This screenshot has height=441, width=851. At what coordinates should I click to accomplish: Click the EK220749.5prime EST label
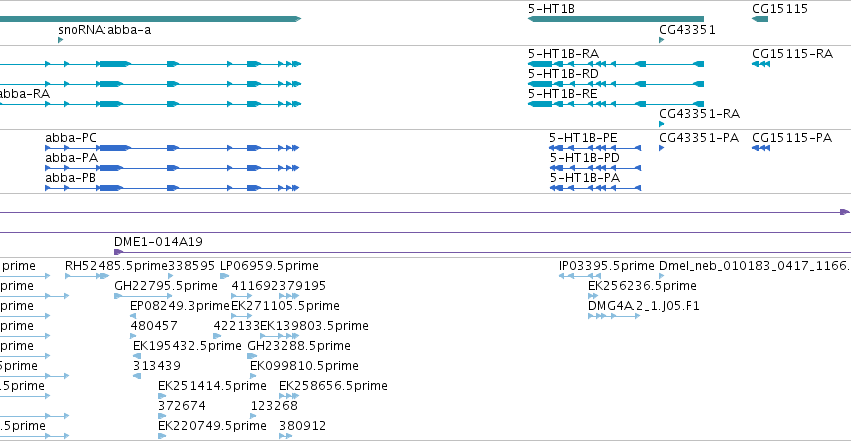(x=212, y=426)
